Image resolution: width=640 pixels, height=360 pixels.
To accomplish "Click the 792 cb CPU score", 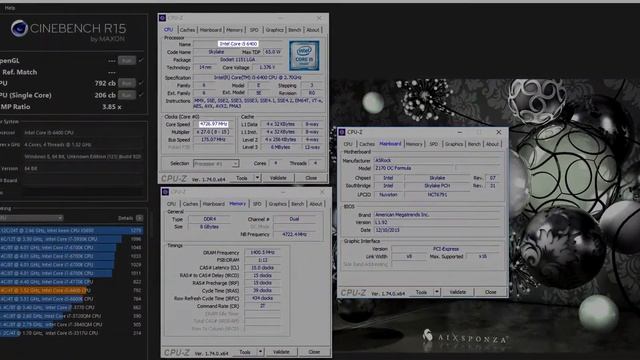I will pyautogui.click(x=105, y=83).
